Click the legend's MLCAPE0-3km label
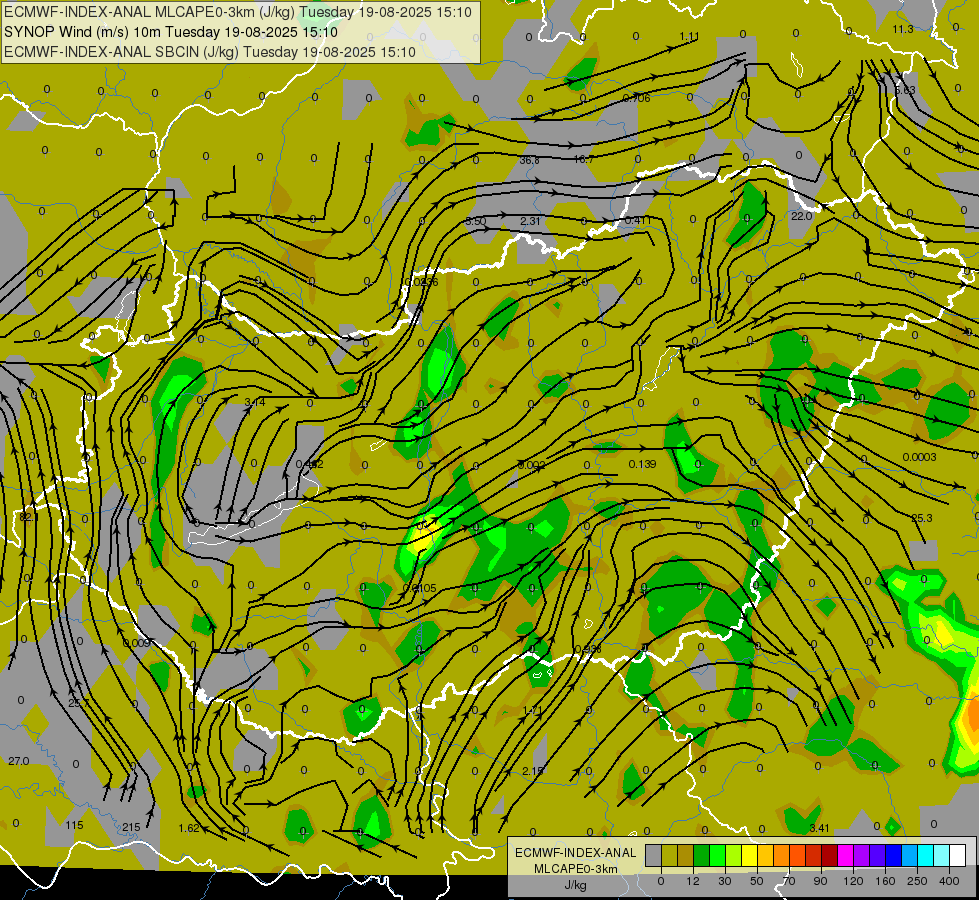The image size is (979, 900). 576,869
